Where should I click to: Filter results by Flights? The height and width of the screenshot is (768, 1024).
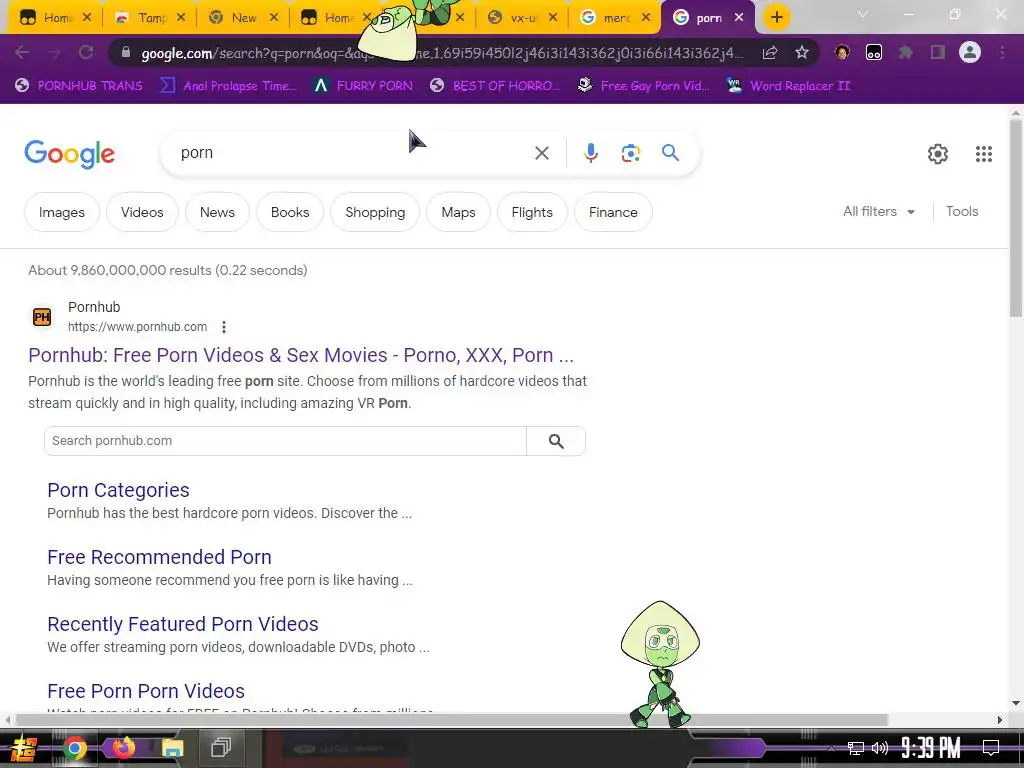[532, 212]
